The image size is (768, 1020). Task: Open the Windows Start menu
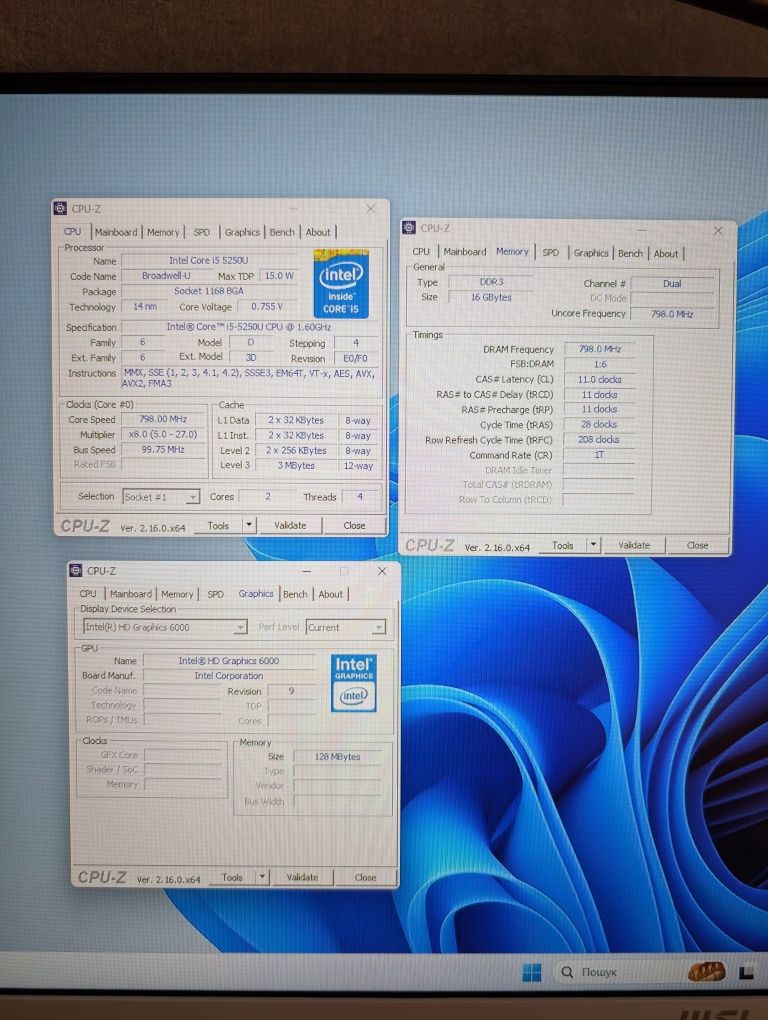(x=532, y=973)
